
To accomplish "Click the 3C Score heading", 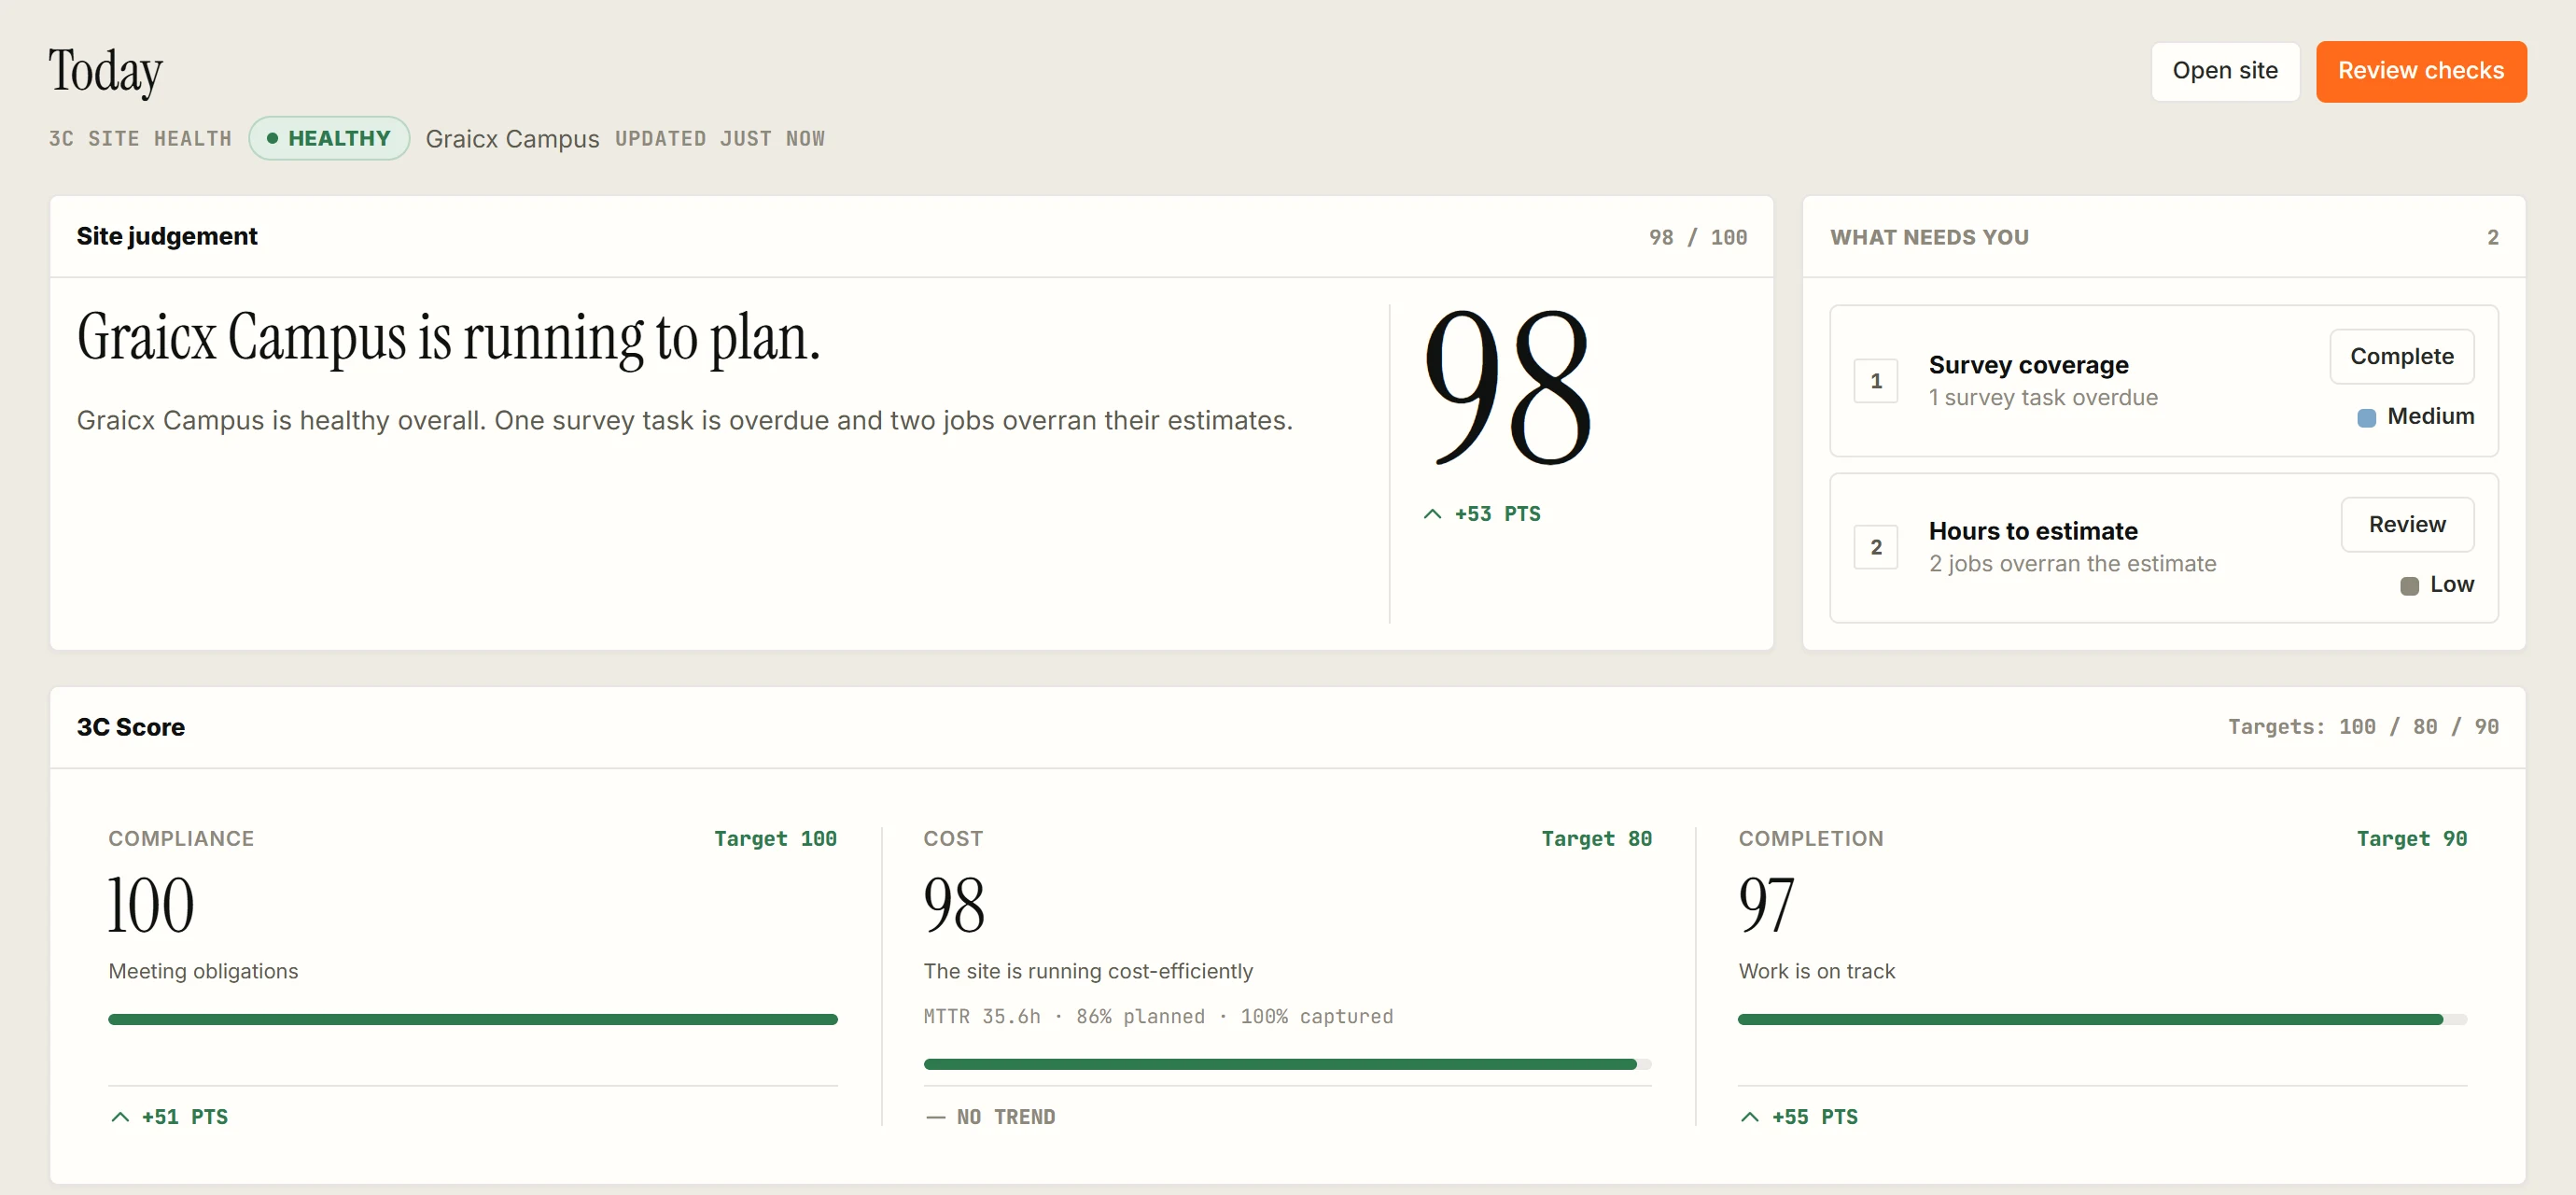I will click(x=131, y=727).
